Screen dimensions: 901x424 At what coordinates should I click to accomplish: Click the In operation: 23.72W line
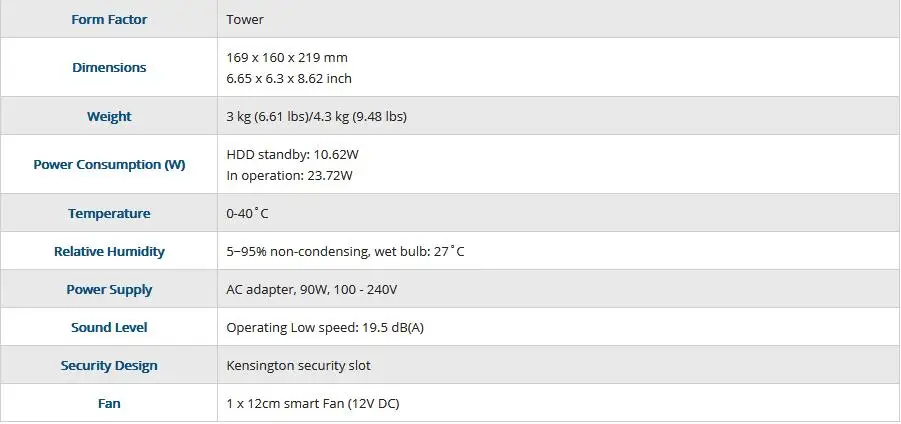coord(289,175)
